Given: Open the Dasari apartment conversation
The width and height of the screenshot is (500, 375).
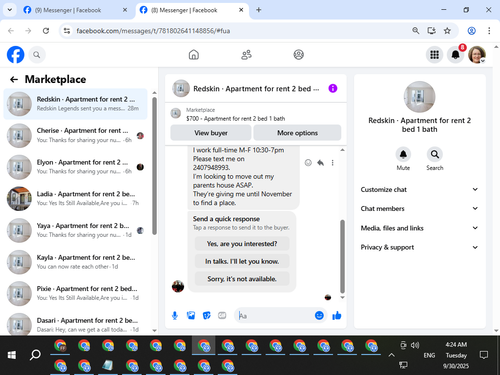Looking at the screenshot, I should (75, 324).
